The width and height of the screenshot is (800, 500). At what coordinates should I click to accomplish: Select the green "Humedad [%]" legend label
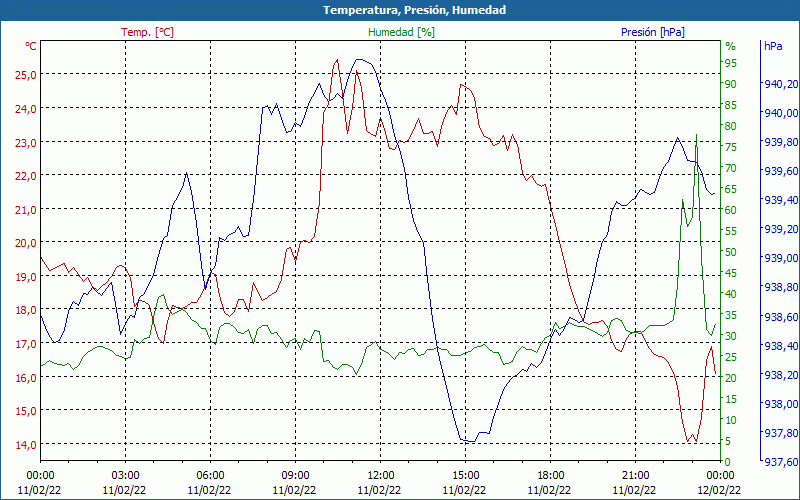(x=402, y=32)
